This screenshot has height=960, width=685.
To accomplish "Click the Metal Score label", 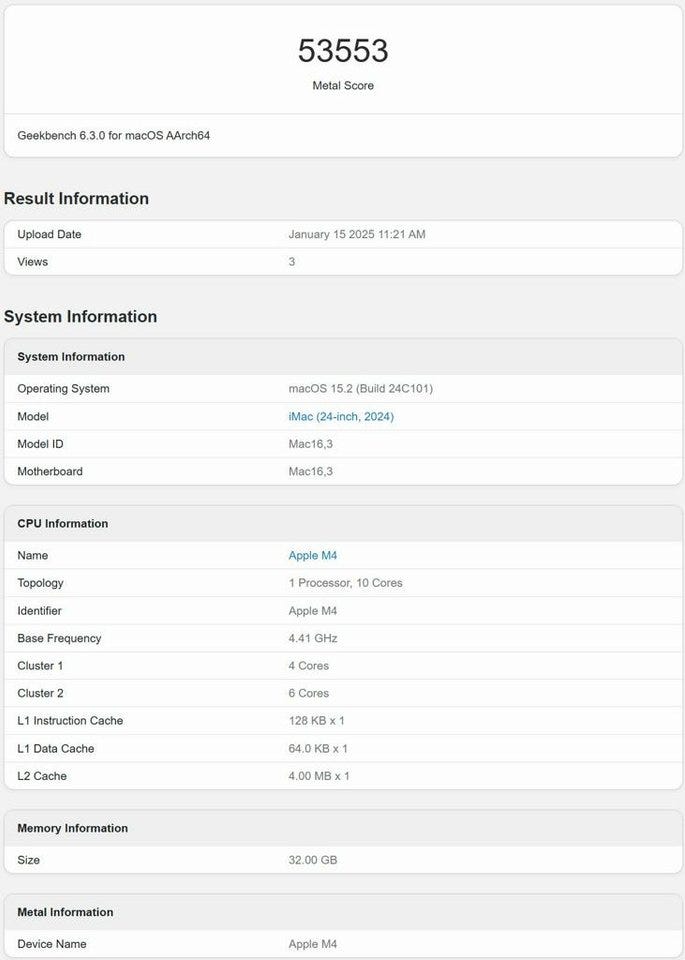I will pos(343,86).
